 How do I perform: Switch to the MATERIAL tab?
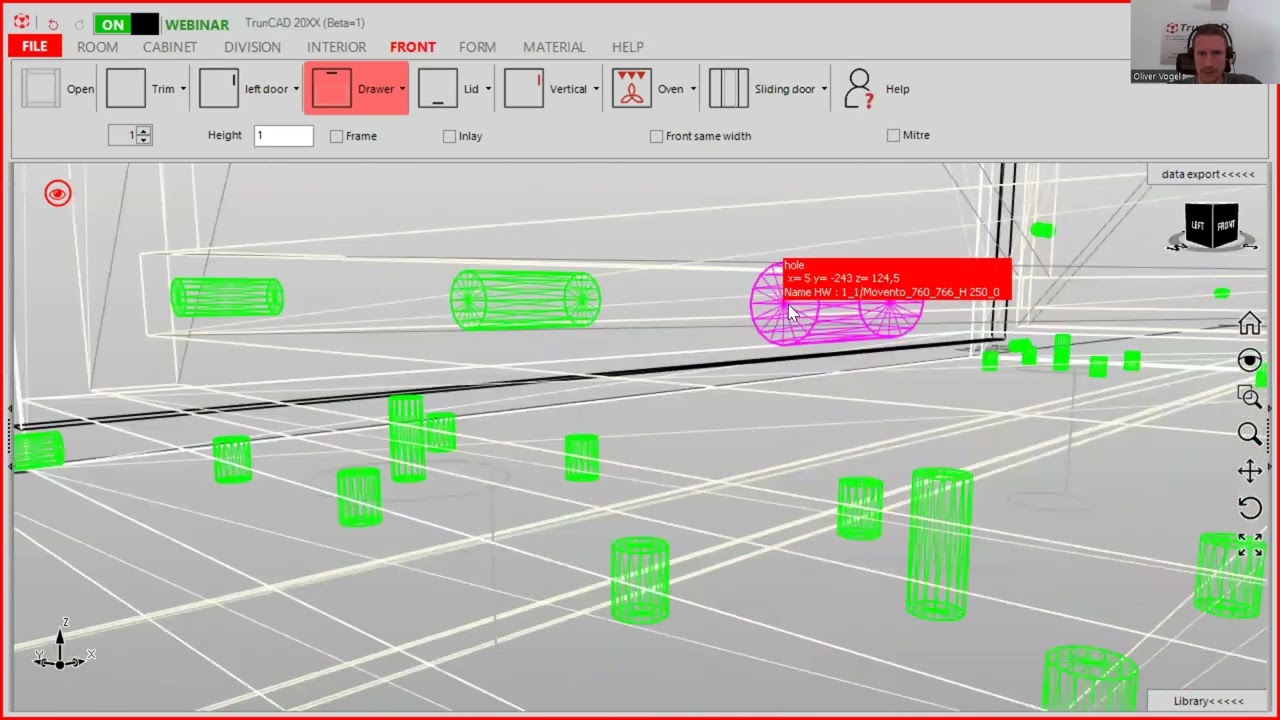pos(554,47)
